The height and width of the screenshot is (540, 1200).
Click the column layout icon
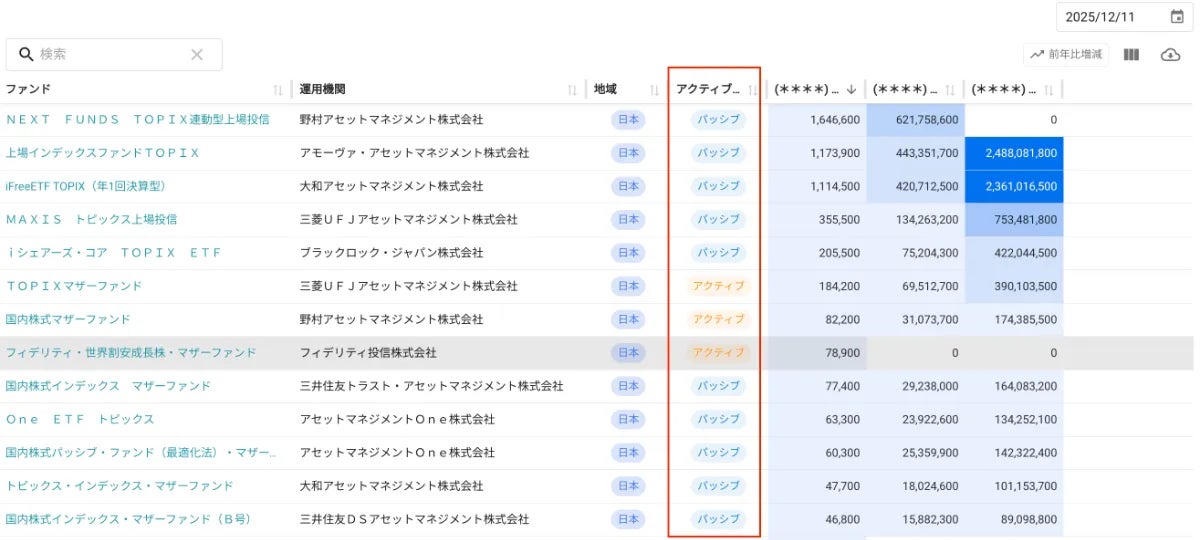[x=1131, y=55]
